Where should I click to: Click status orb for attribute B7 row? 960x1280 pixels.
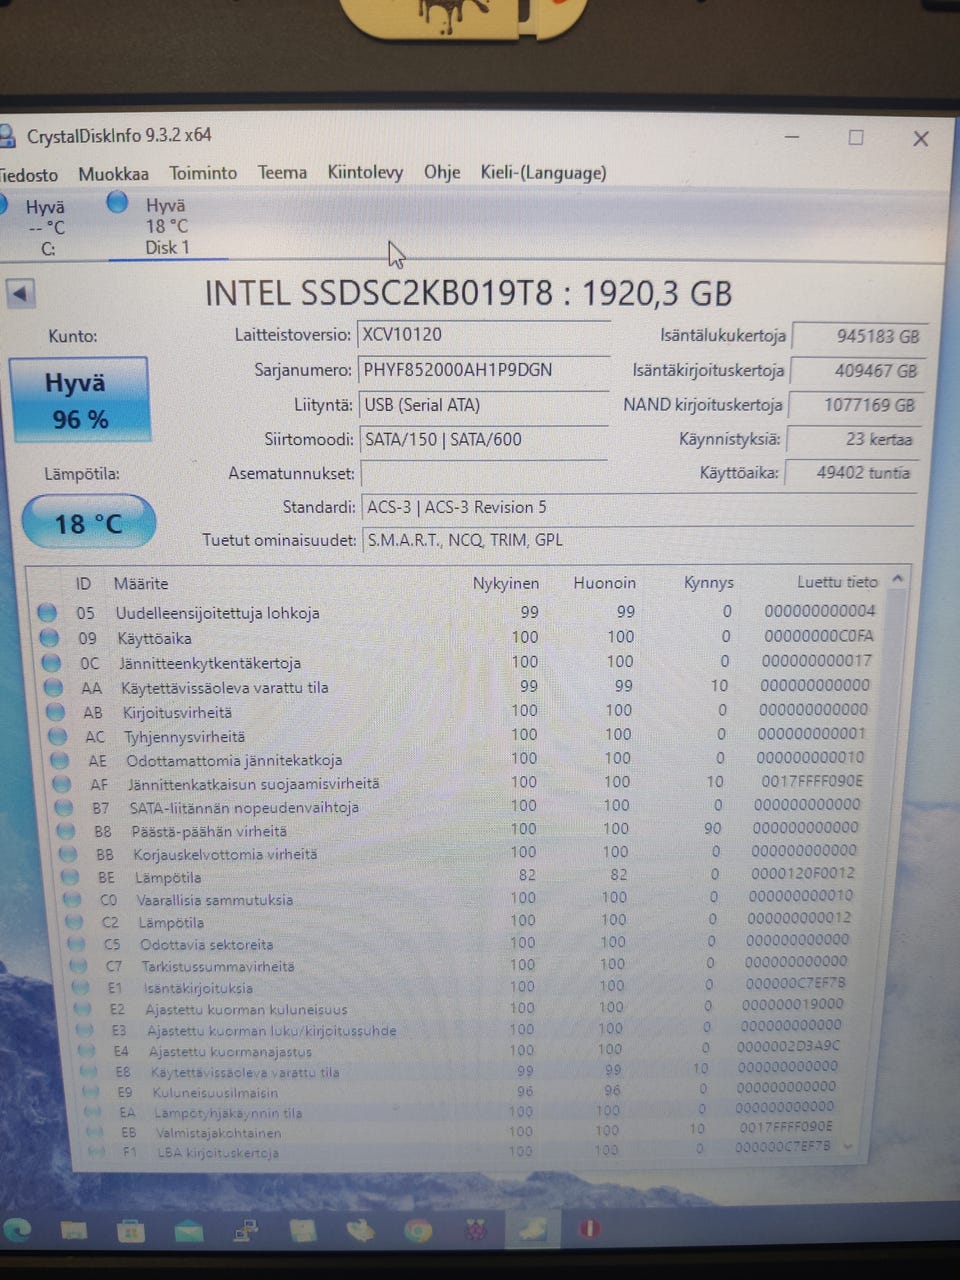(x=64, y=807)
